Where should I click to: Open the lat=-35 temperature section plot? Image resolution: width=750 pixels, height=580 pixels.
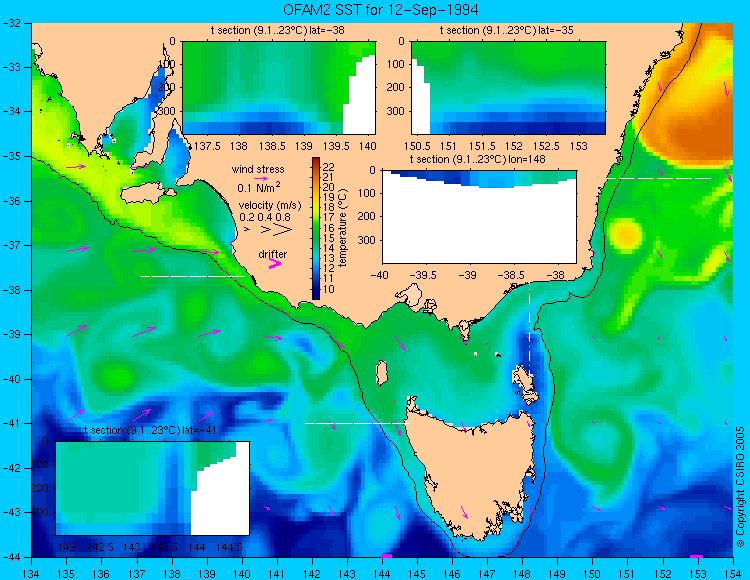508,88
